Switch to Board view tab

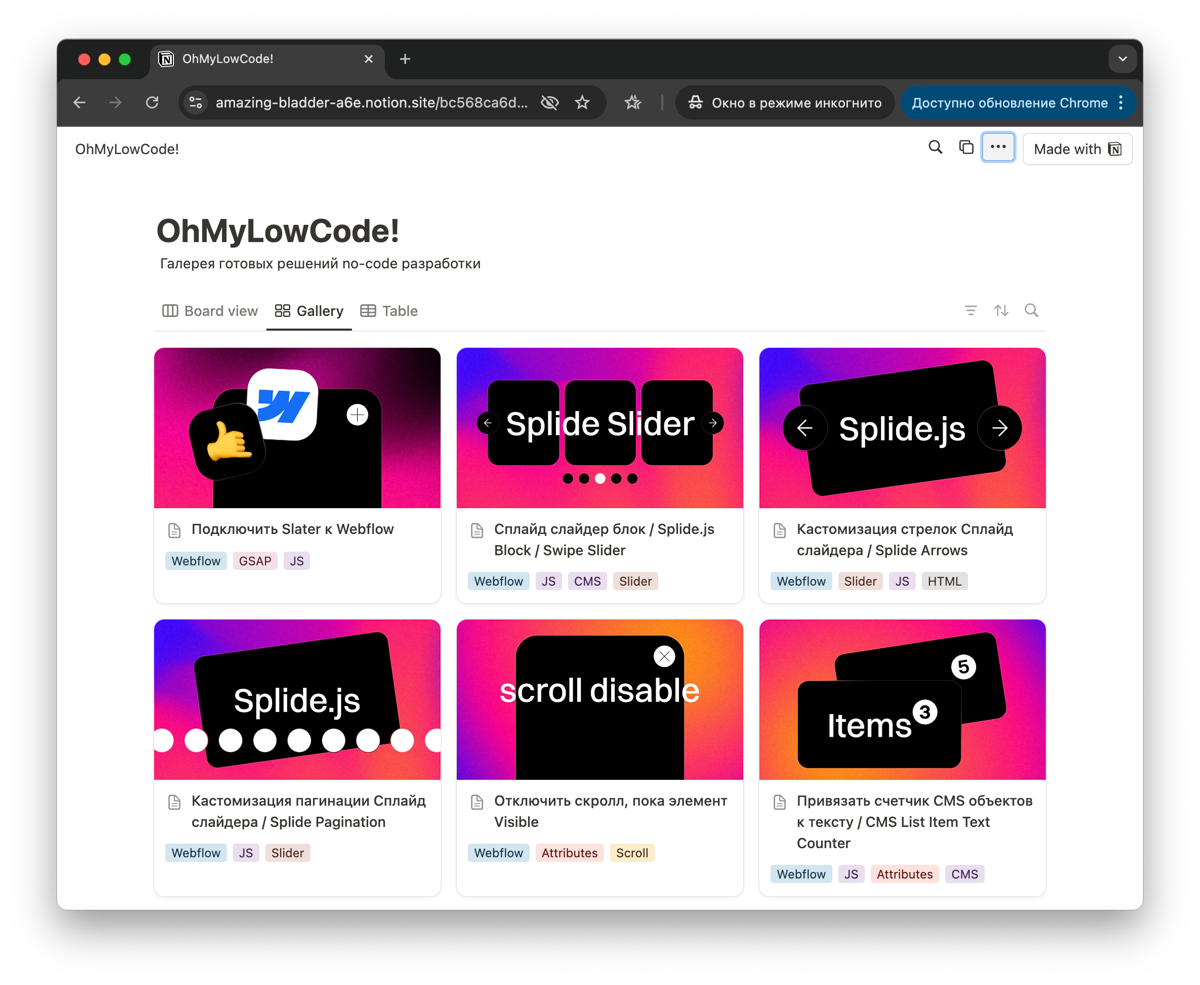210,311
